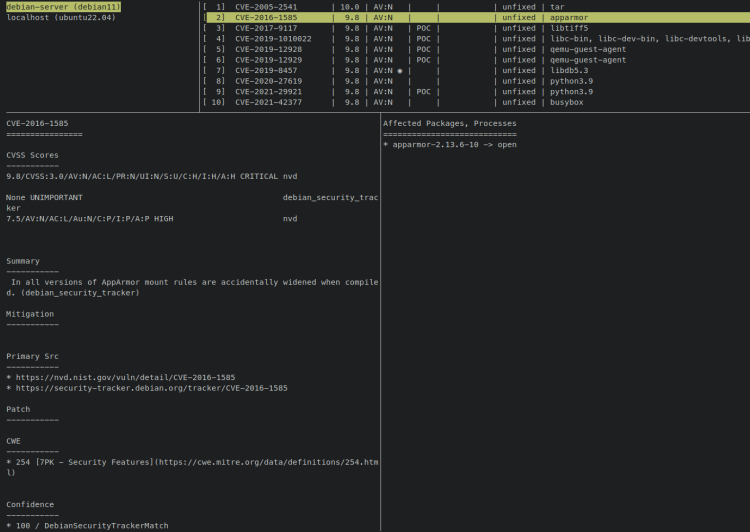Select the CVE-2017-9117 row
This screenshot has width=750, height=532.
coord(476,28)
